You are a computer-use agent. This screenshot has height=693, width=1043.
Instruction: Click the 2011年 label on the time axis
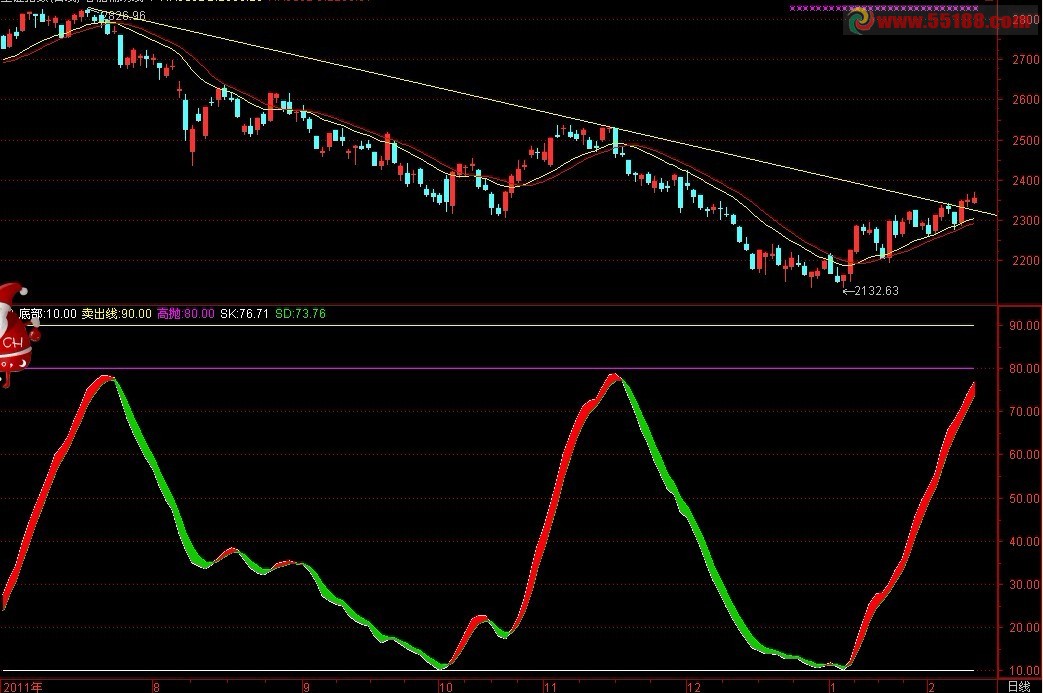(22, 686)
